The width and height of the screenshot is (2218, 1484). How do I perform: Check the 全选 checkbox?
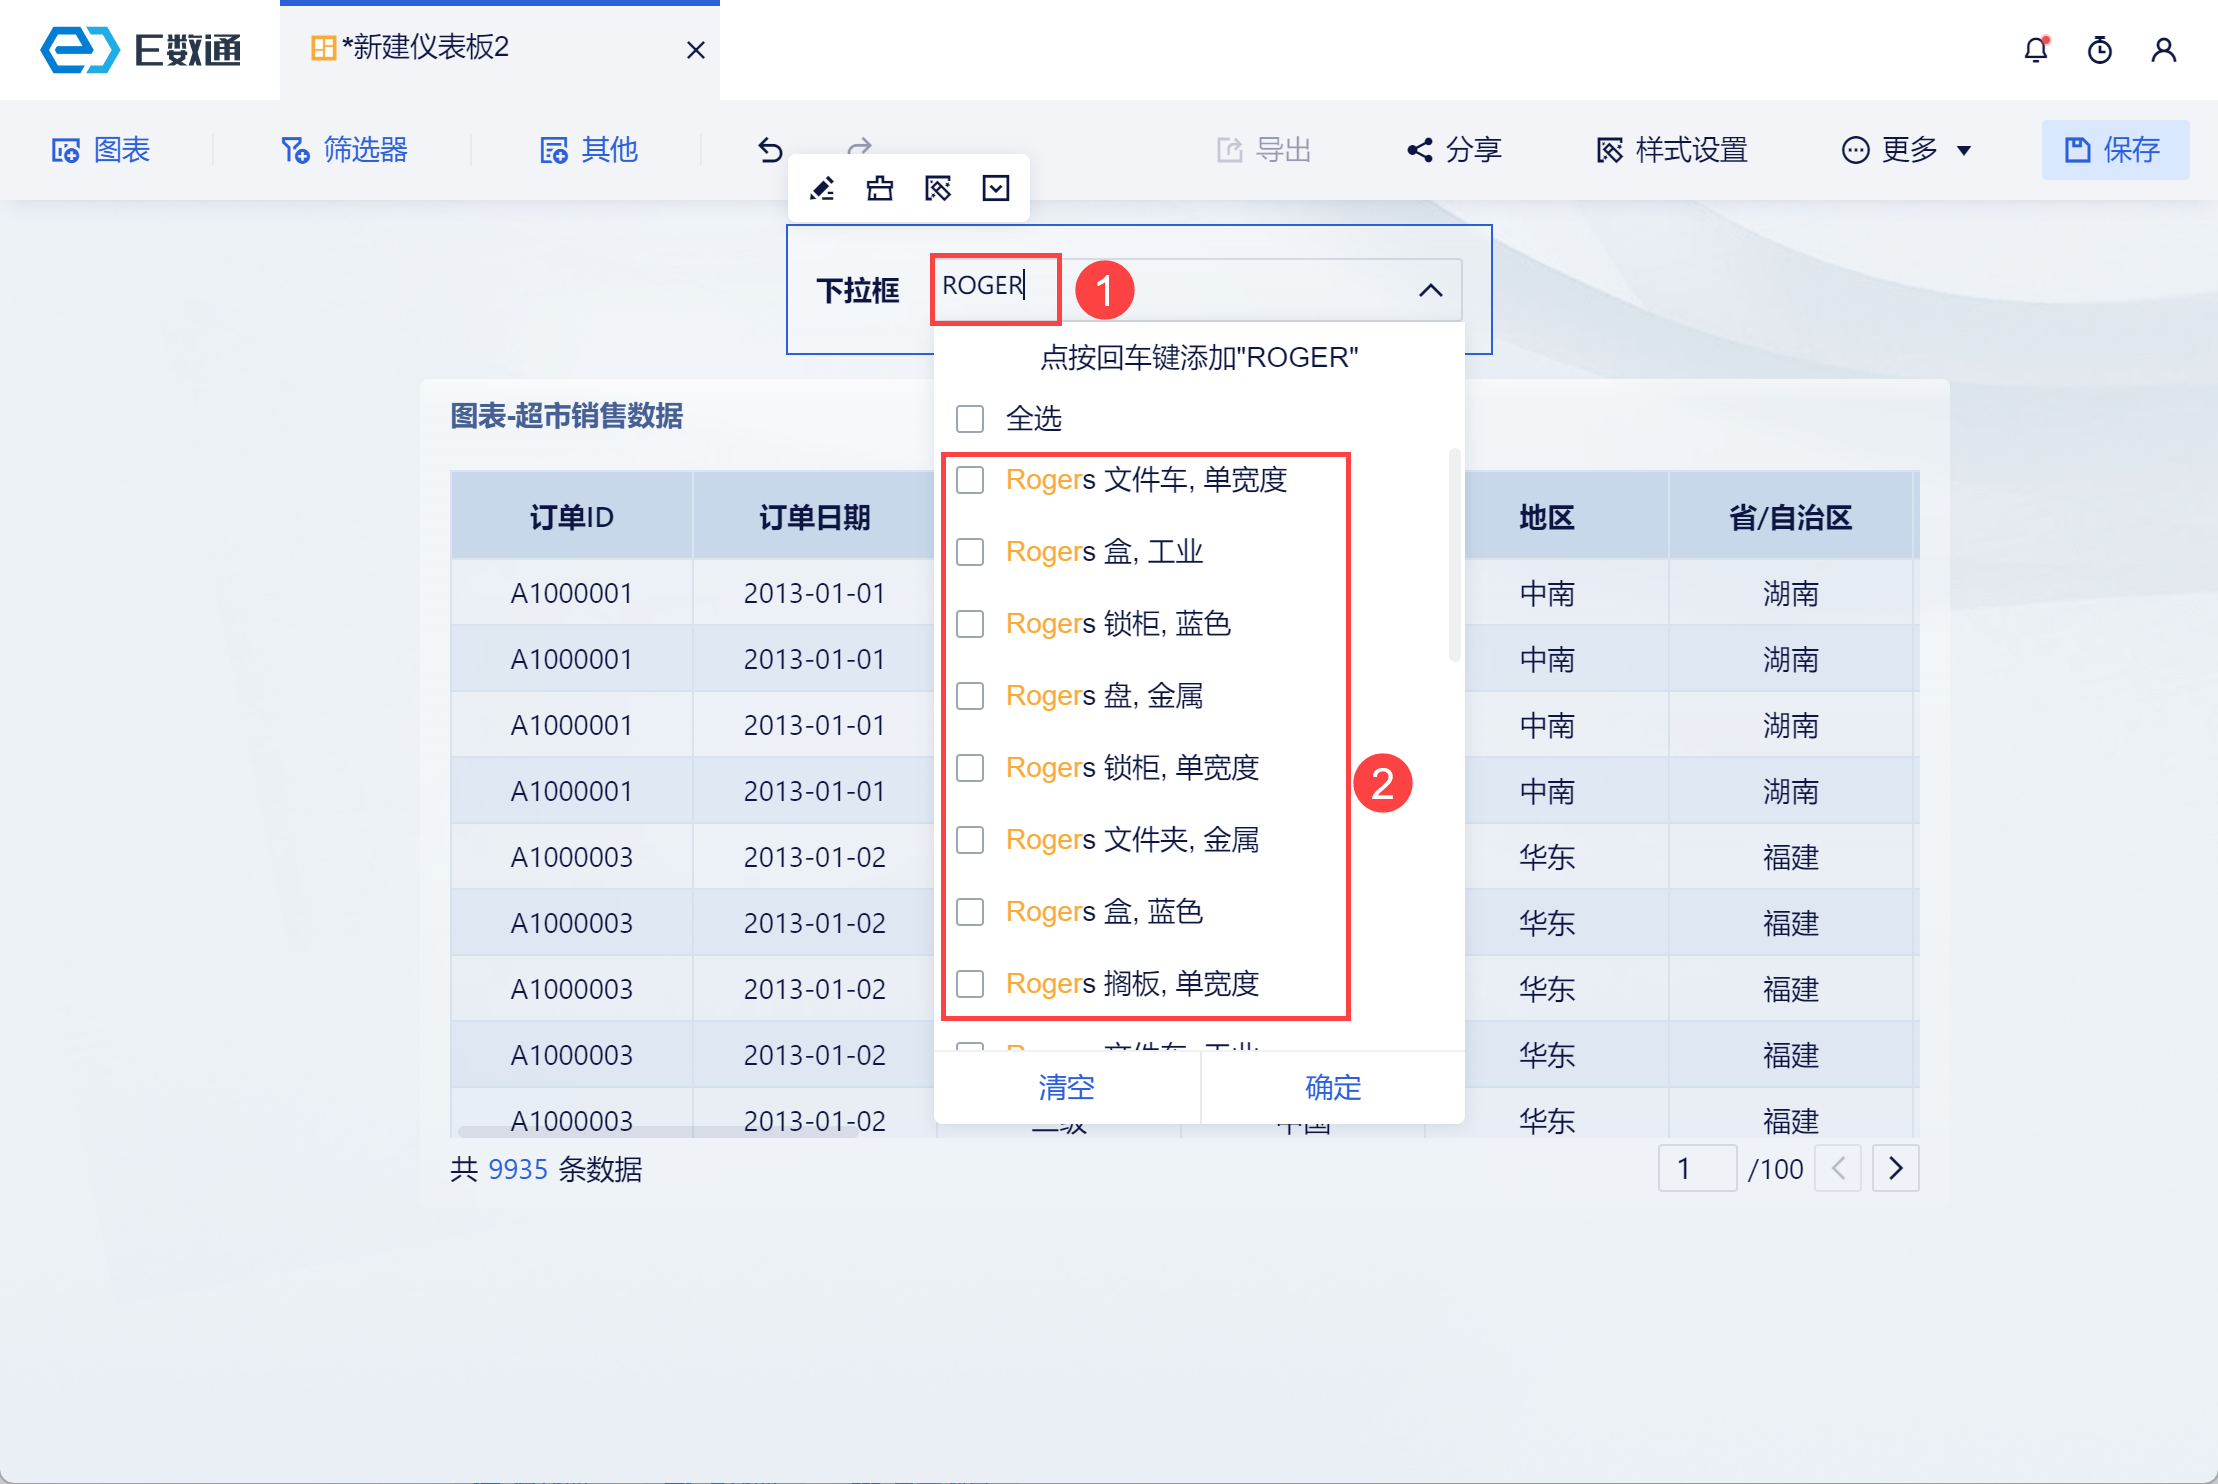pyautogui.click(x=970, y=418)
